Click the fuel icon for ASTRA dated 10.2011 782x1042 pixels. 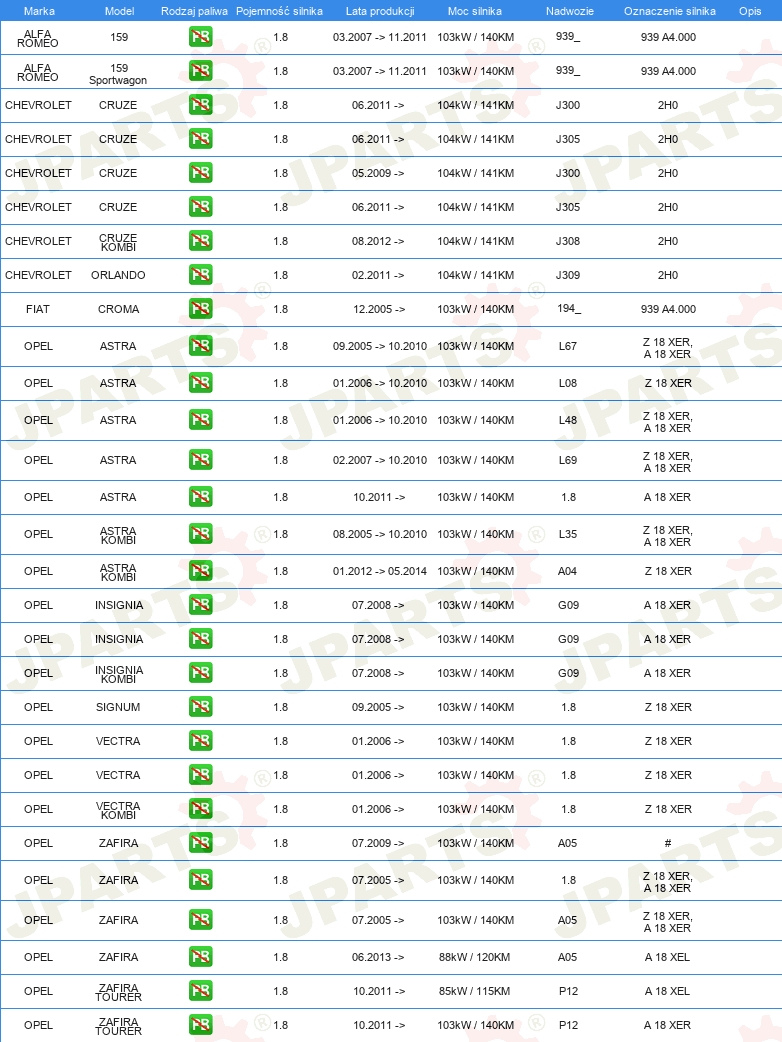pyautogui.click(x=201, y=496)
